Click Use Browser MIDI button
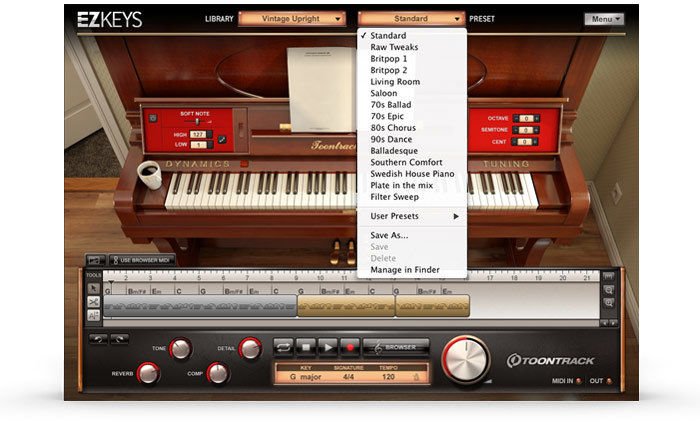Image resolution: width=700 pixels, height=430 pixels. click(x=142, y=260)
